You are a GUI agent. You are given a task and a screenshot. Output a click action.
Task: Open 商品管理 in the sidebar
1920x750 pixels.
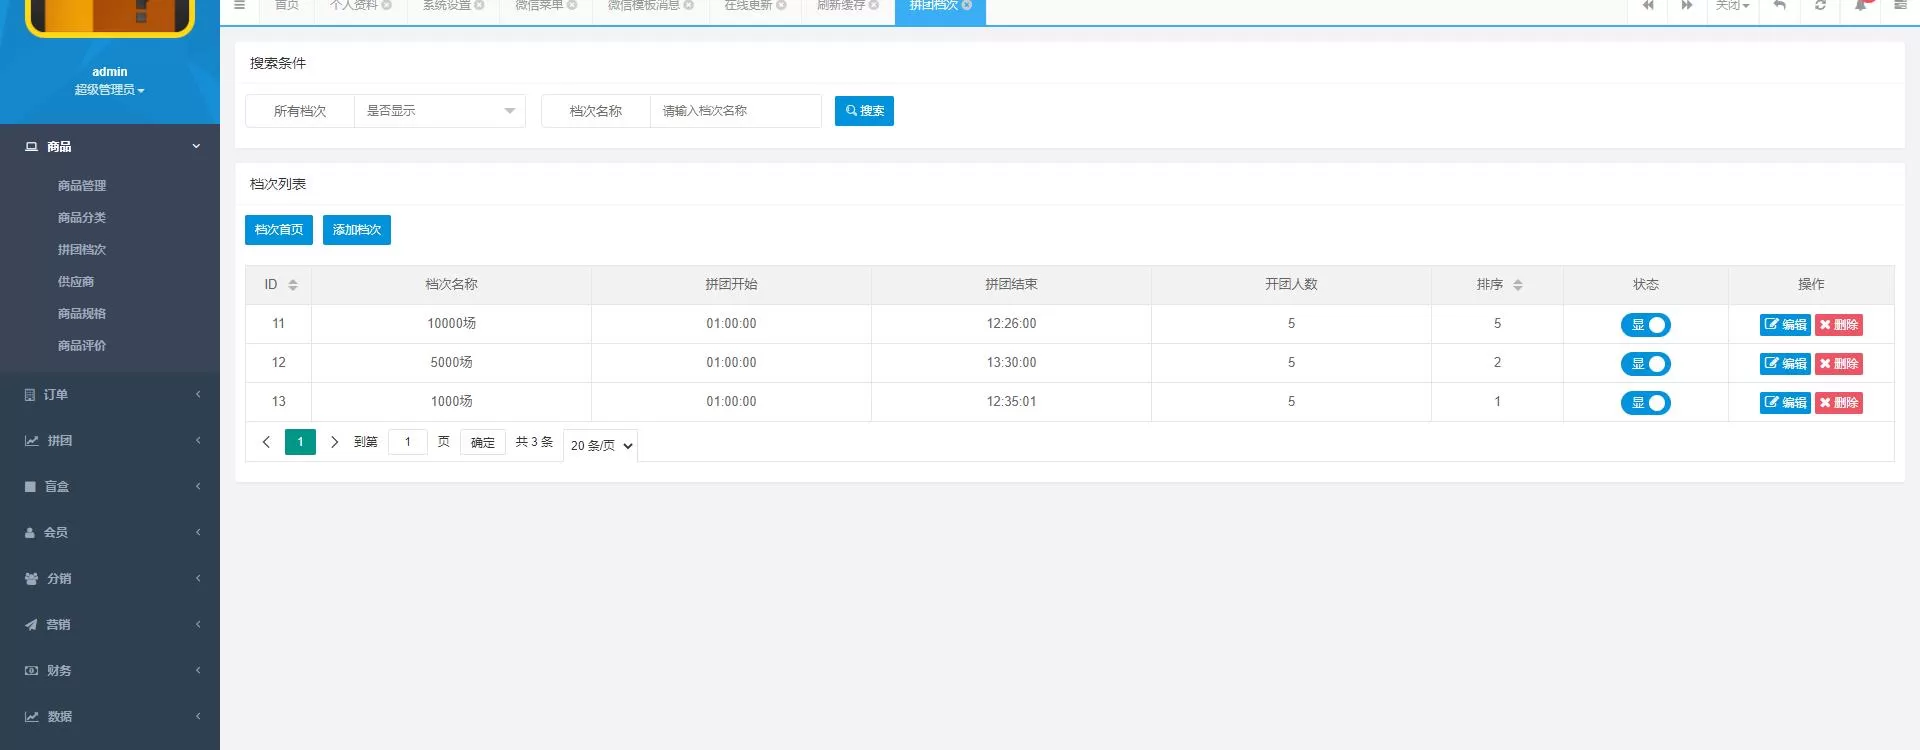pos(82,186)
